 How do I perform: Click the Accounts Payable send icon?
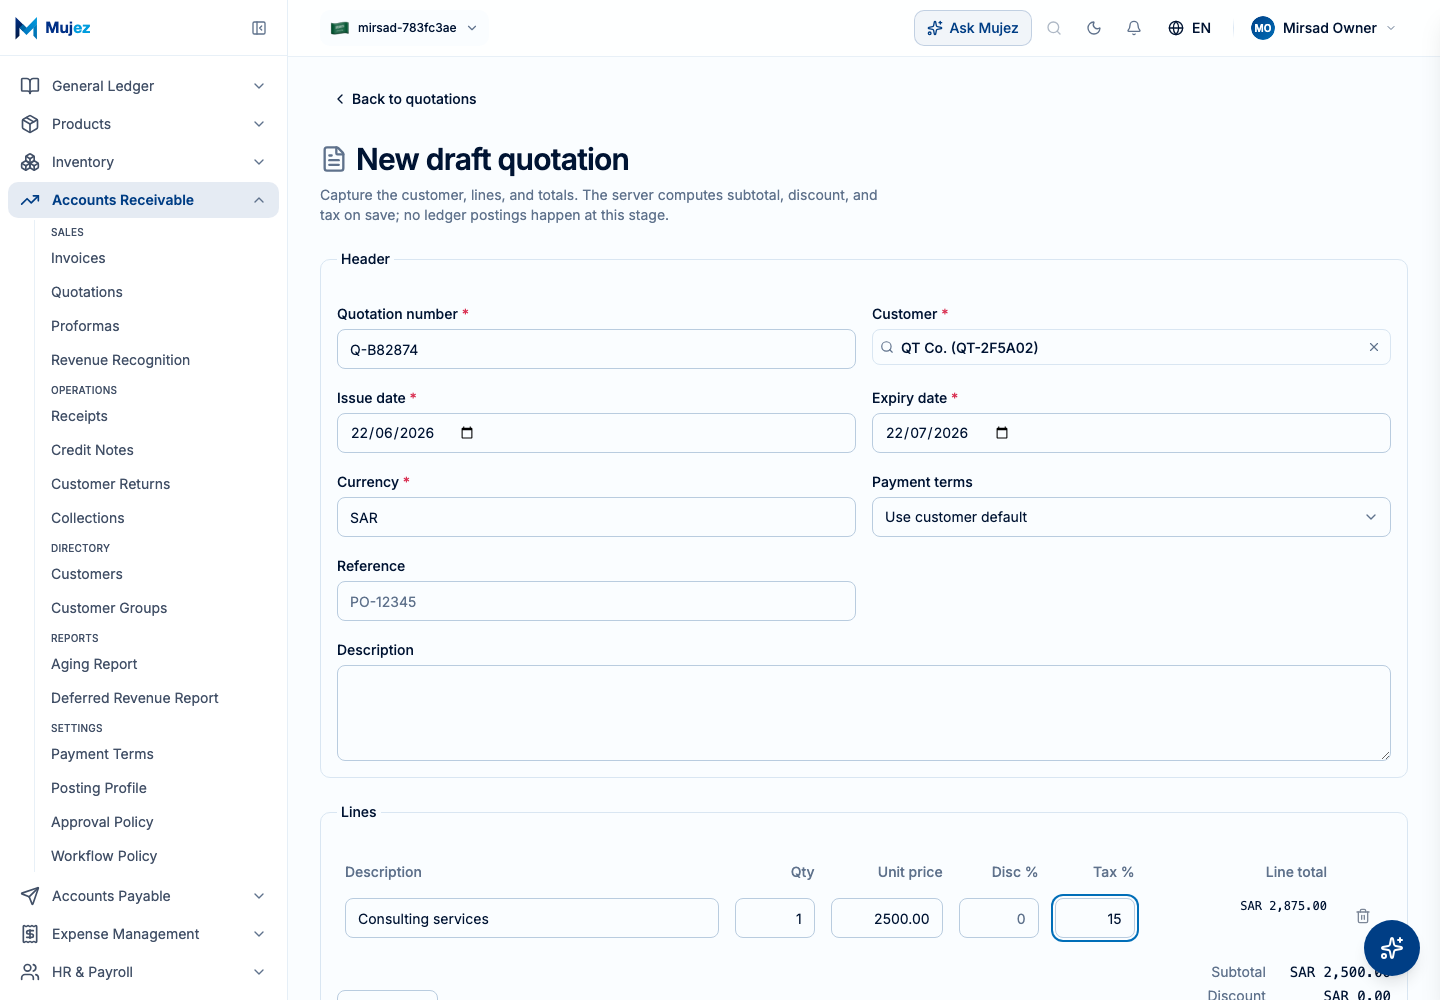click(30, 896)
